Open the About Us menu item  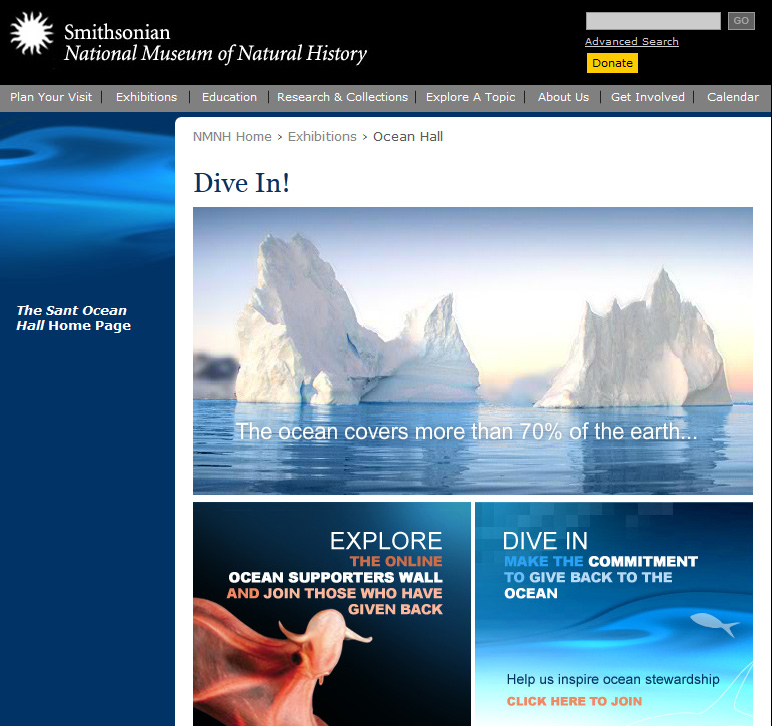pos(563,97)
